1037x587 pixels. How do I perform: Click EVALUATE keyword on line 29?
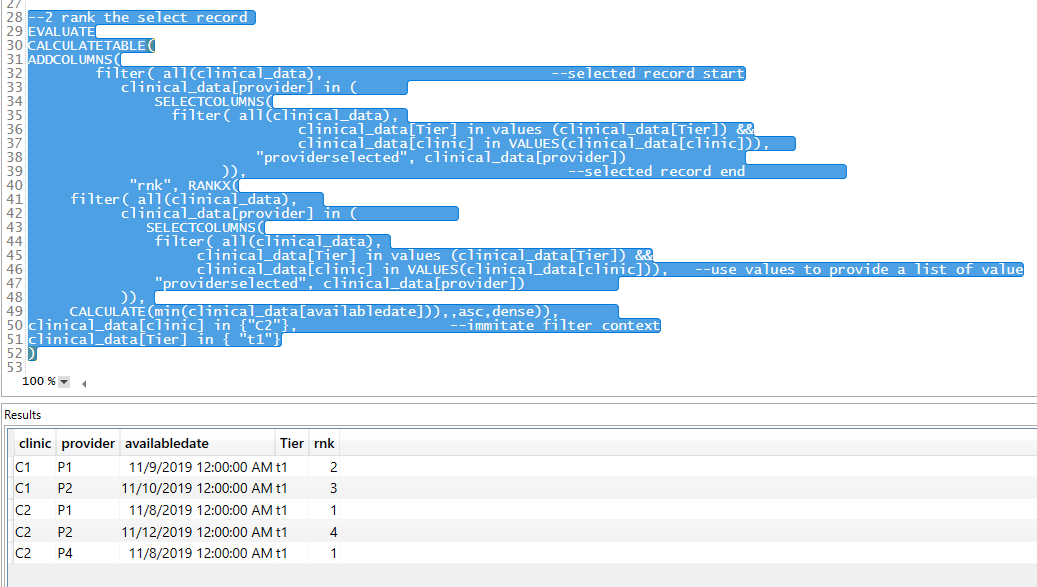62,32
